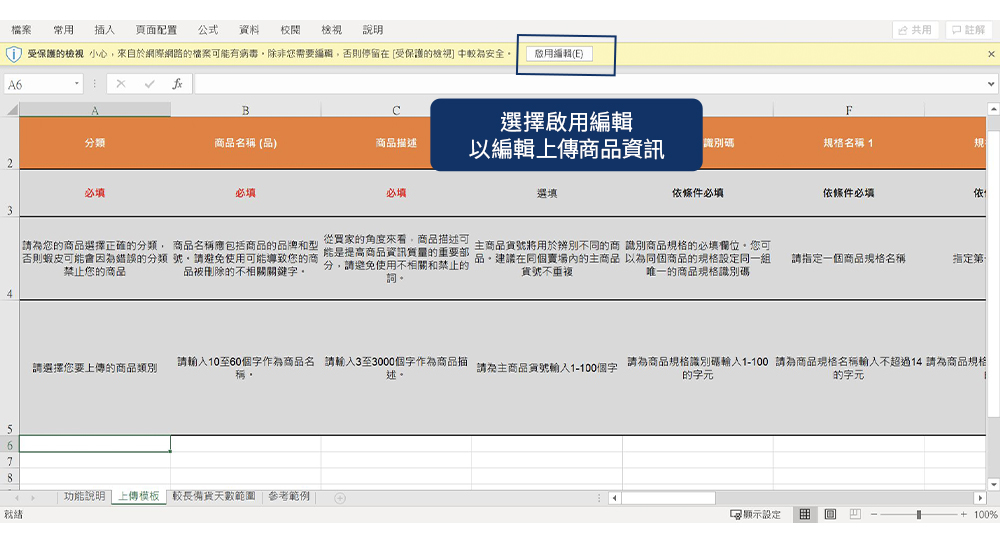Open the 插入 ribbon tab

(x=104, y=30)
